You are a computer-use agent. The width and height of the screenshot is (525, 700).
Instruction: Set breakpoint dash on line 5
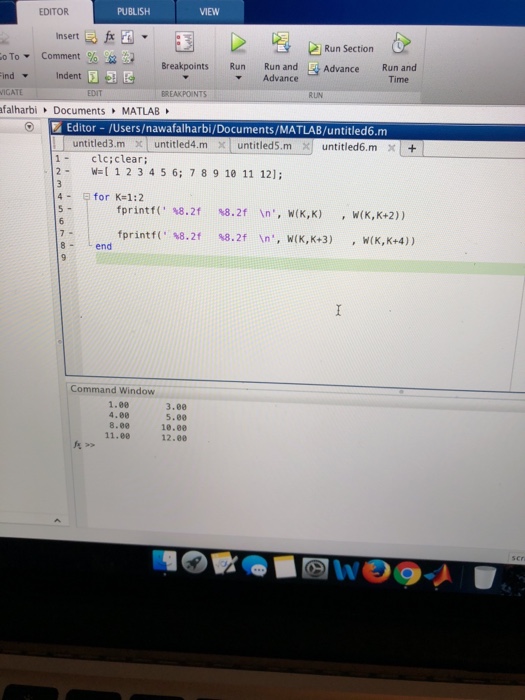[68, 209]
